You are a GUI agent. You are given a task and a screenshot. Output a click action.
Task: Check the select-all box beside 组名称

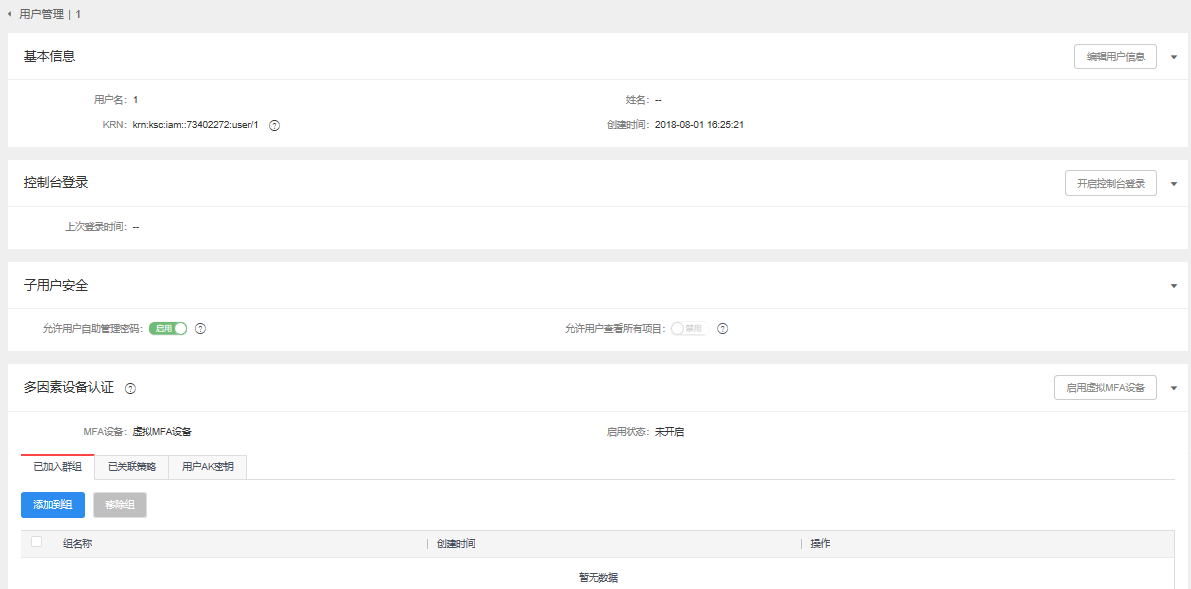click(x=37, y=542)
